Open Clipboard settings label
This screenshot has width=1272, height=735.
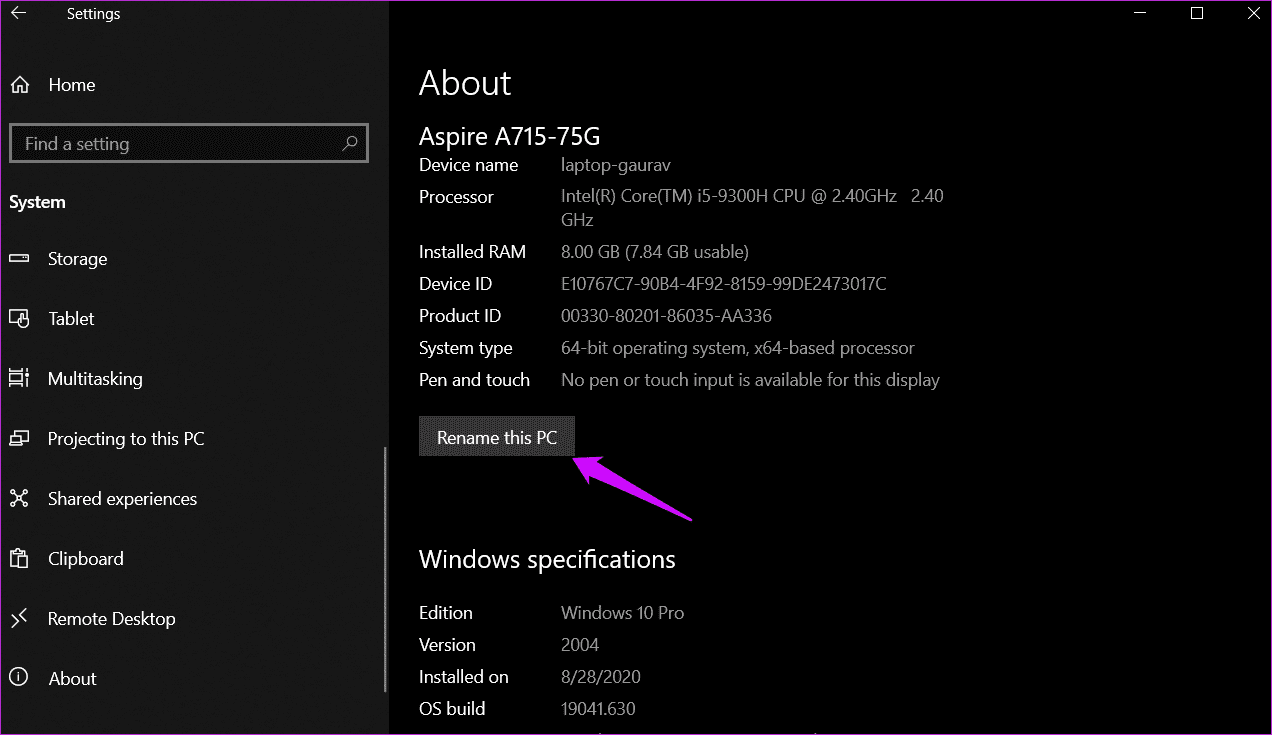(86, 559)
